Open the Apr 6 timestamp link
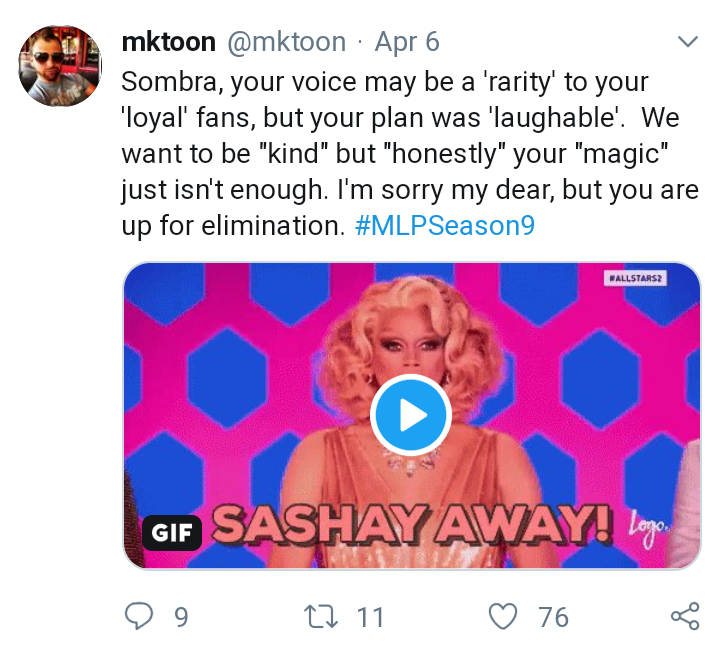Image resolution: width=720 pixels, height=660 pixels. [407, 42]
